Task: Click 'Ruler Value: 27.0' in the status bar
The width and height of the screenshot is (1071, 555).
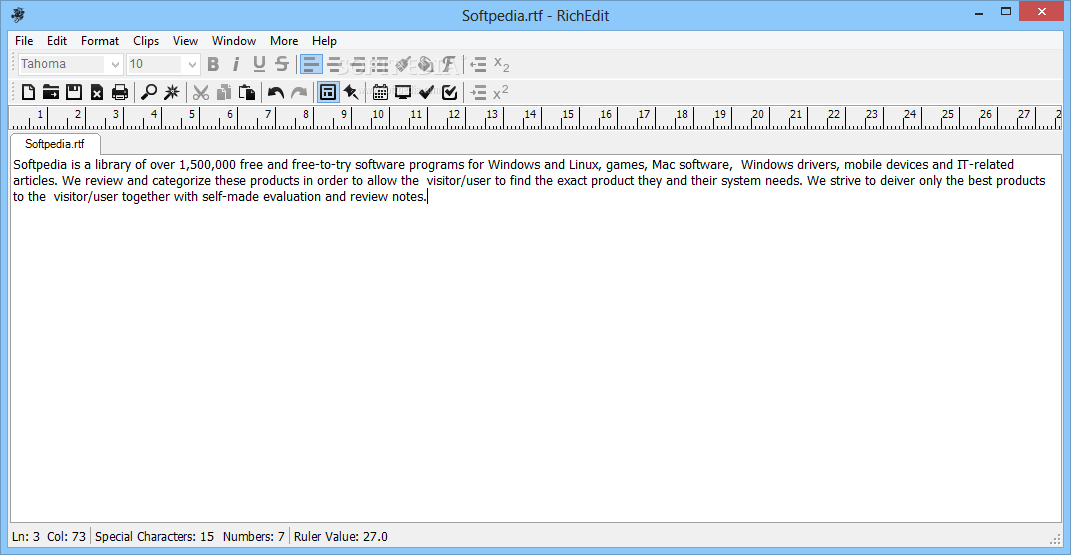Action: tap(341, 537)
